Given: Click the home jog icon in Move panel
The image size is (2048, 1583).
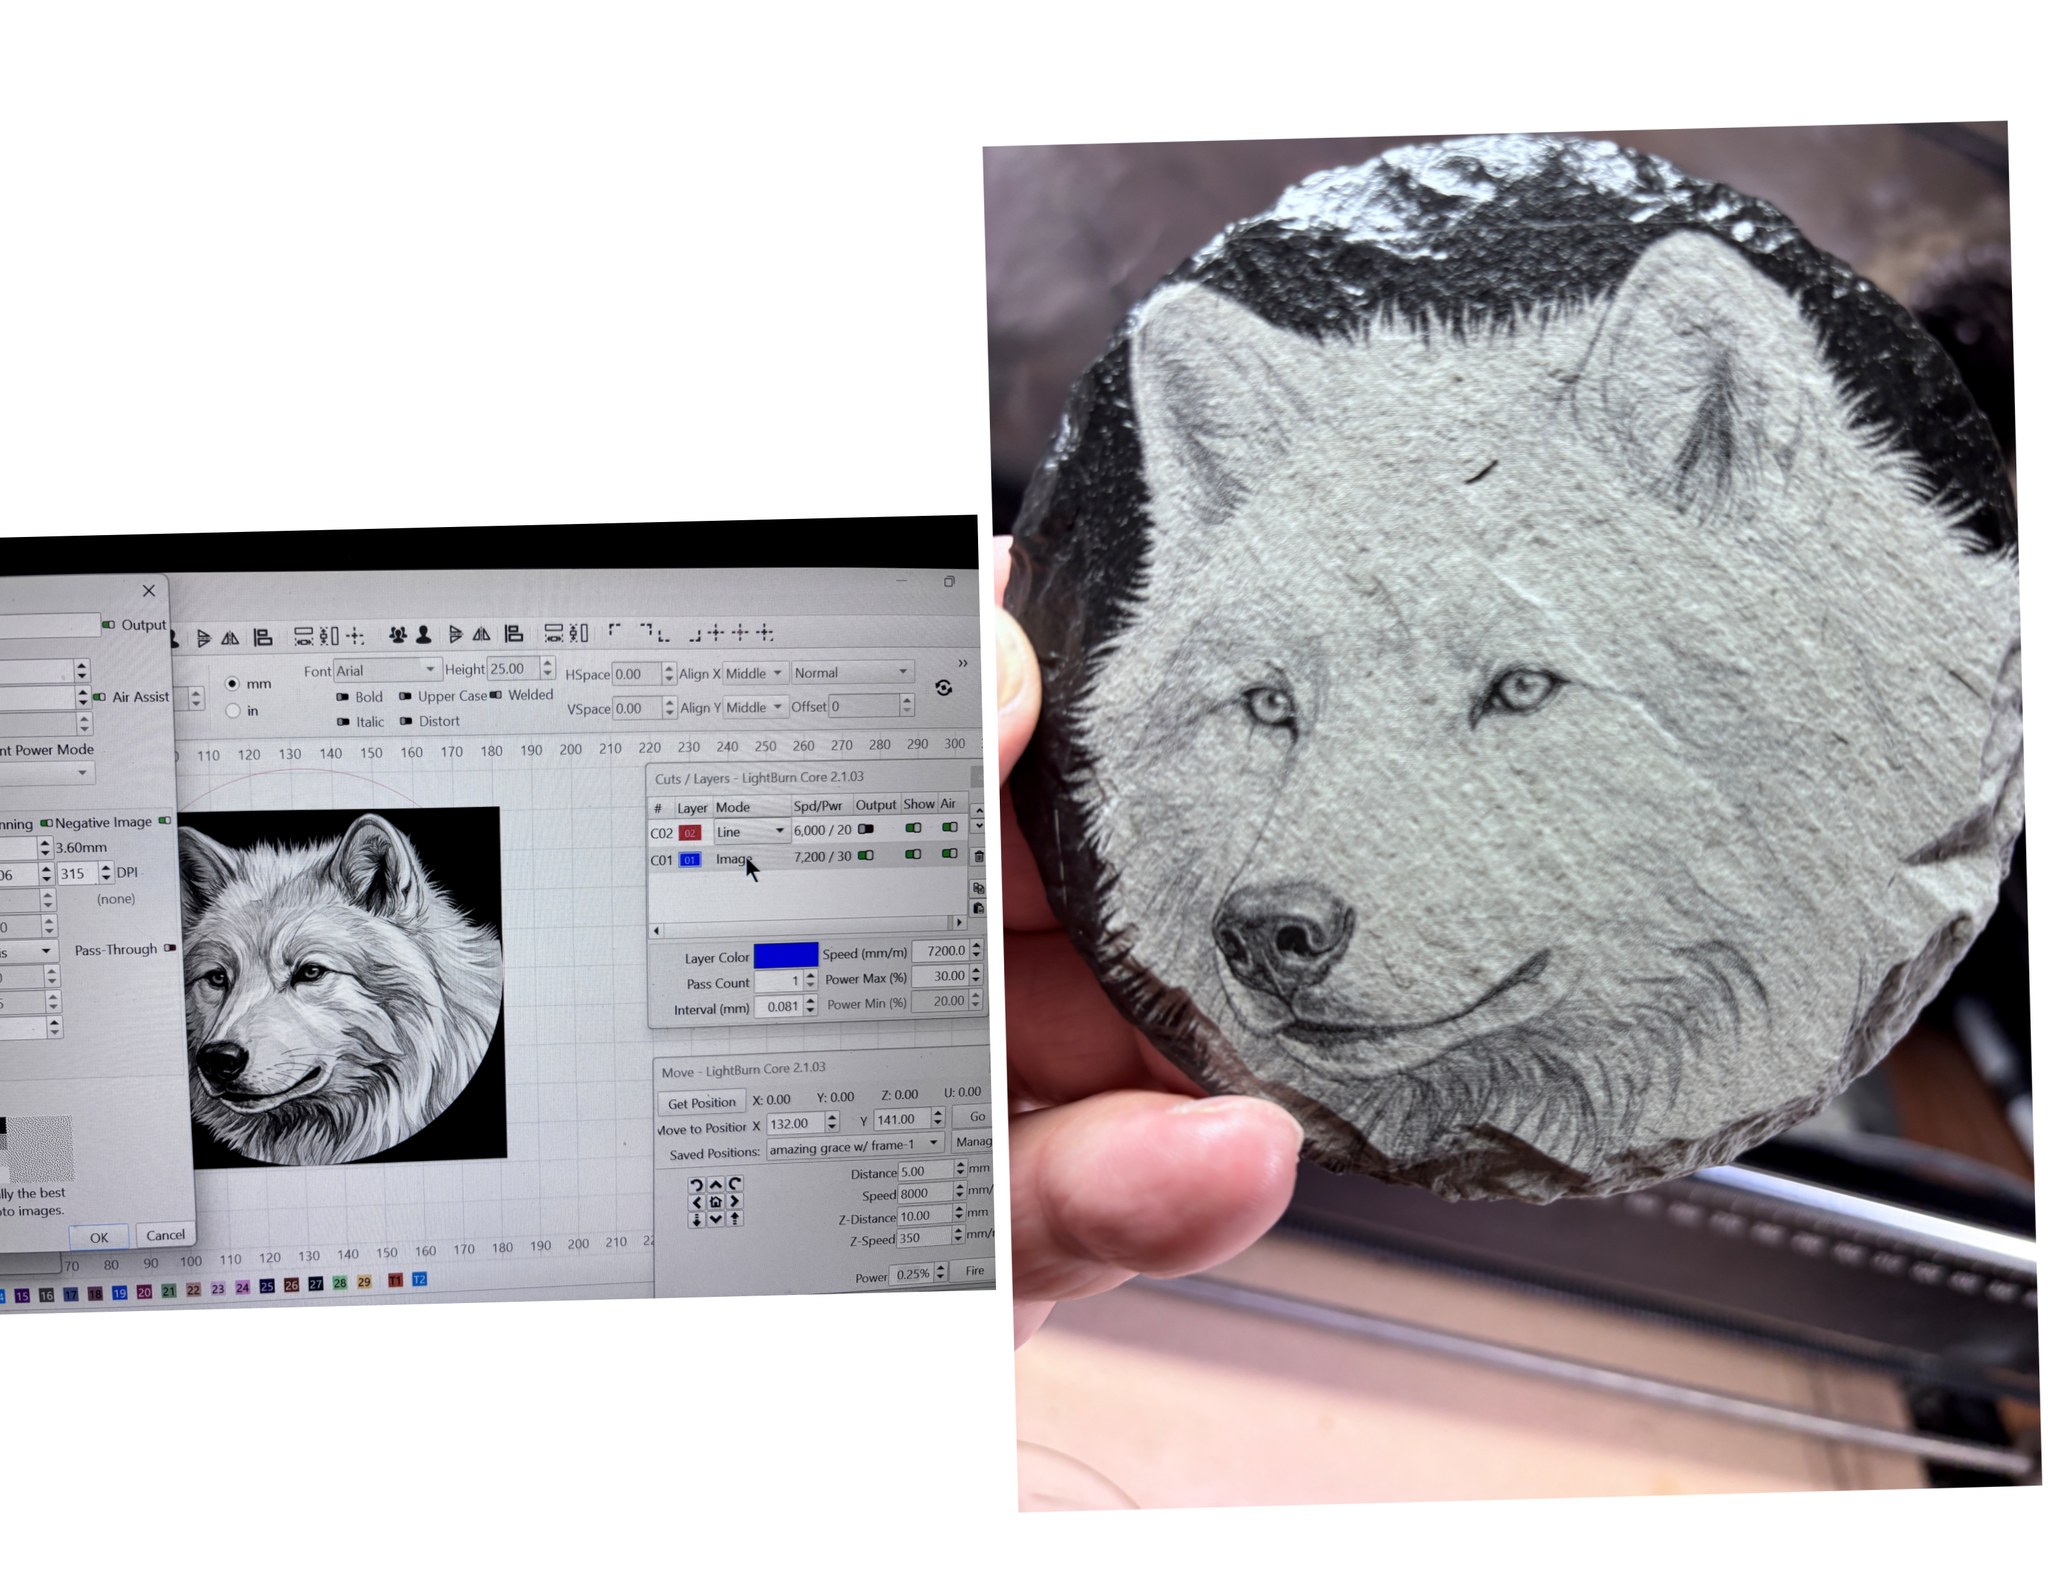Looking at the screenshot, I should [716, 1201].
